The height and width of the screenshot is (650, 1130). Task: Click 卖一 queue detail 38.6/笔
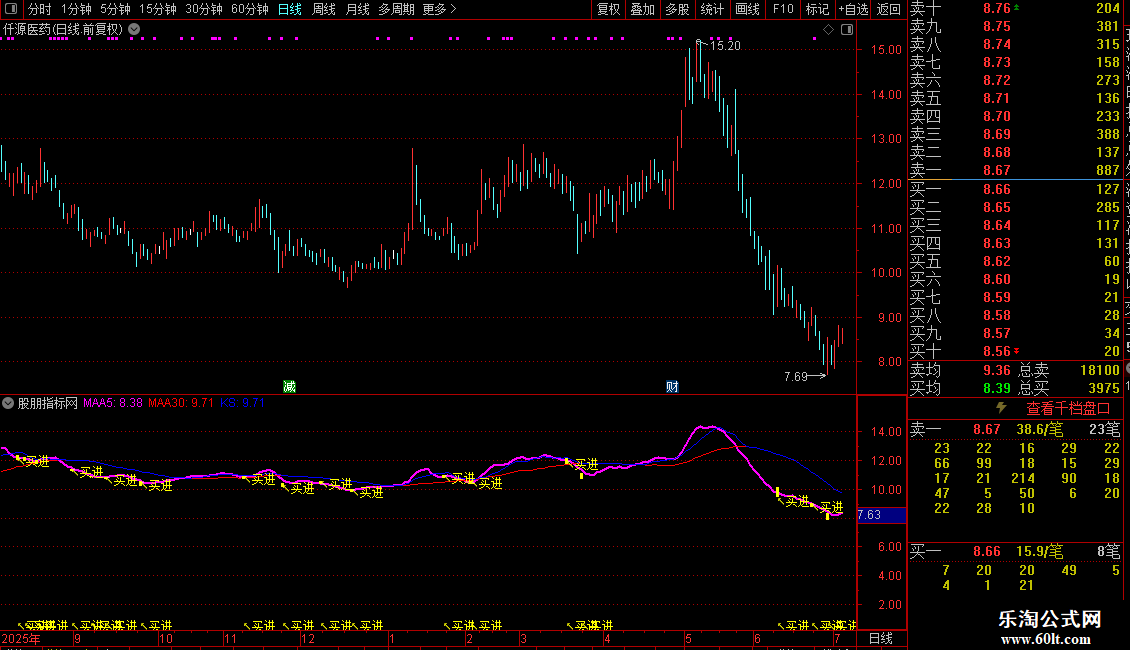click(1040, 429)
